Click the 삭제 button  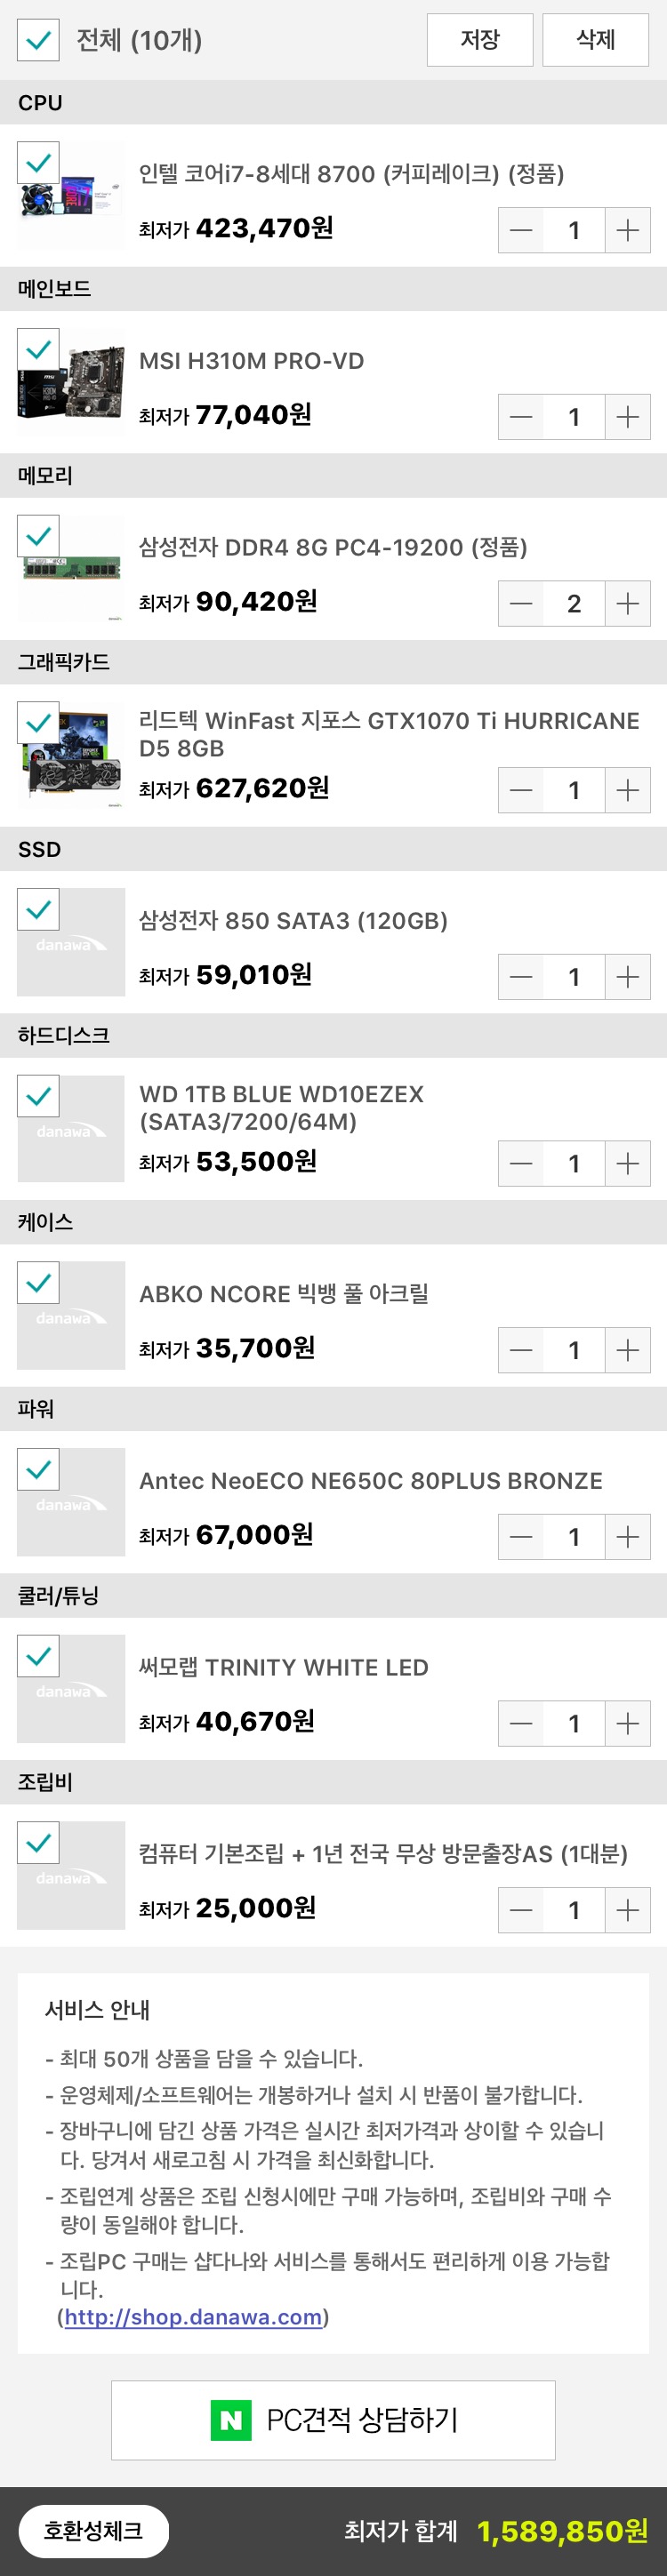[x=595, y=40]
